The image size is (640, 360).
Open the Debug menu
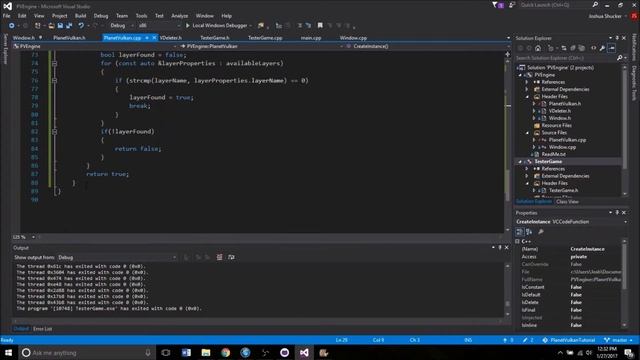(101, 16)
